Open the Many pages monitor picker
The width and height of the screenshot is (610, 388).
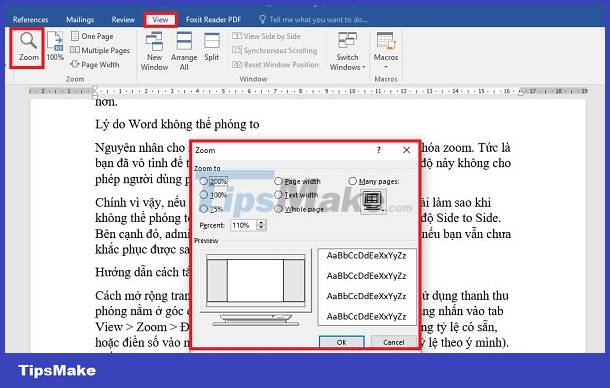(x=373, y=201)
